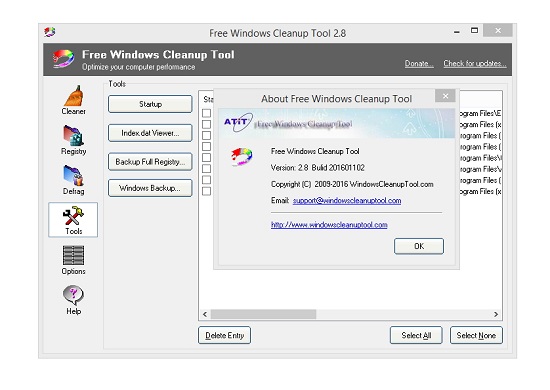The image size is (550, 390).
Task: Open the Options section in sidebar
Action: [73, 260]
